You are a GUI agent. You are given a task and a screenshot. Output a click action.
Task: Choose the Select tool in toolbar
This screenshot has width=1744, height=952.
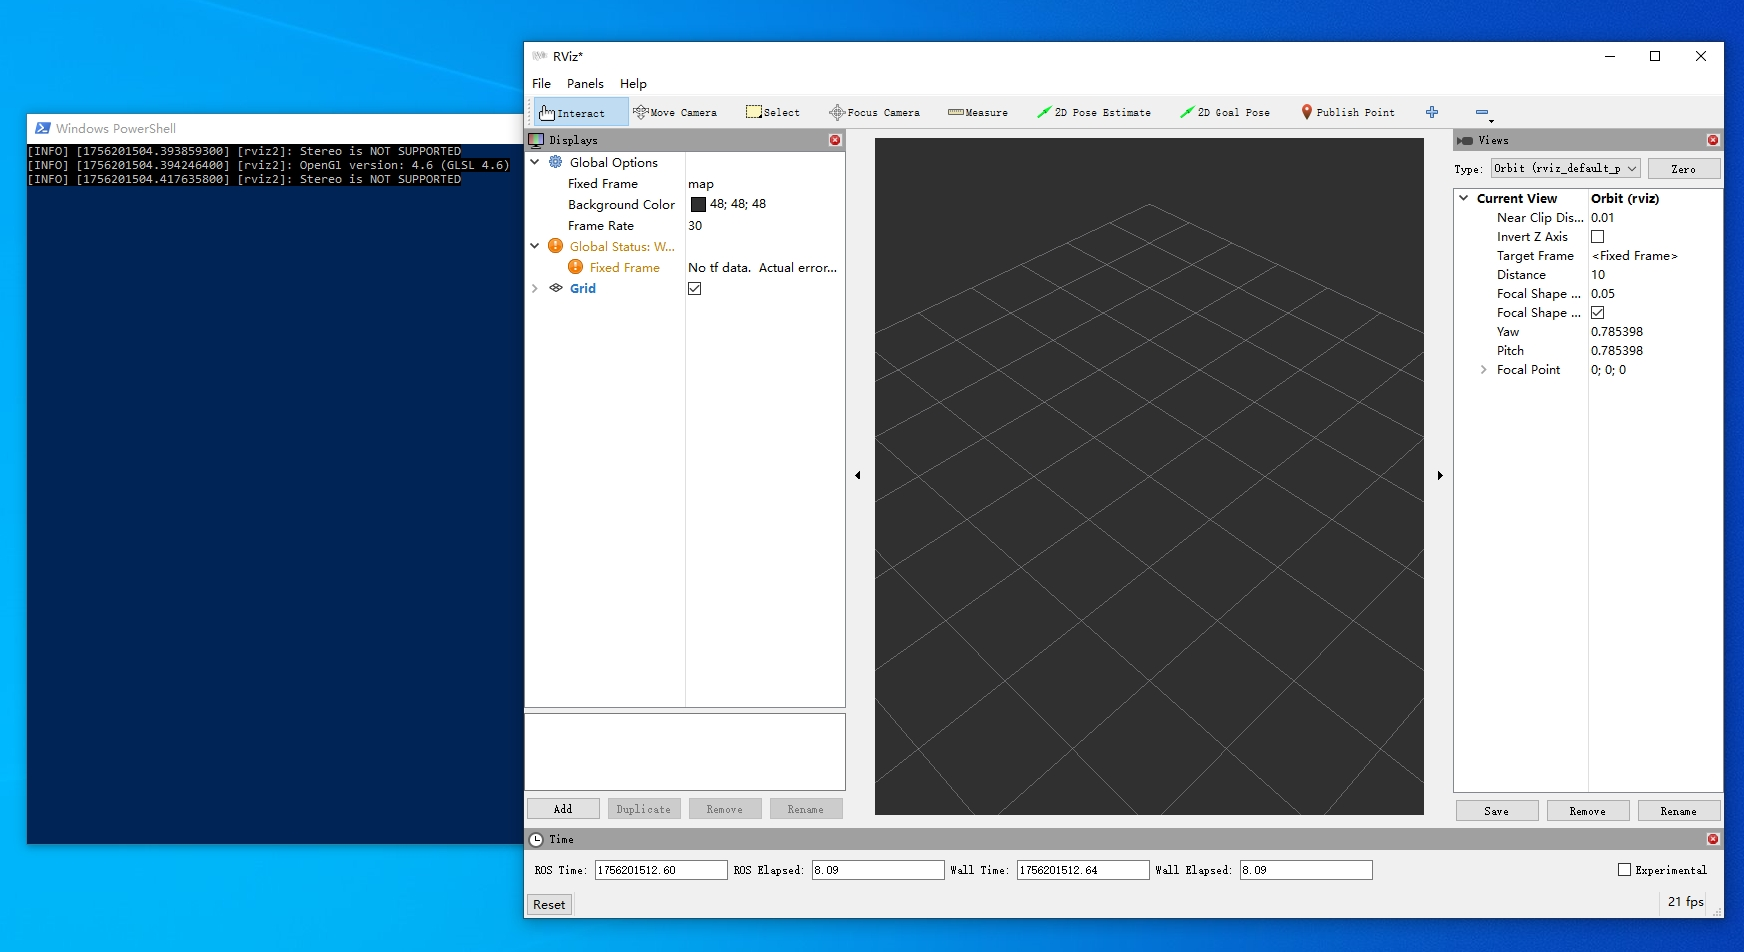pos(773,113)
